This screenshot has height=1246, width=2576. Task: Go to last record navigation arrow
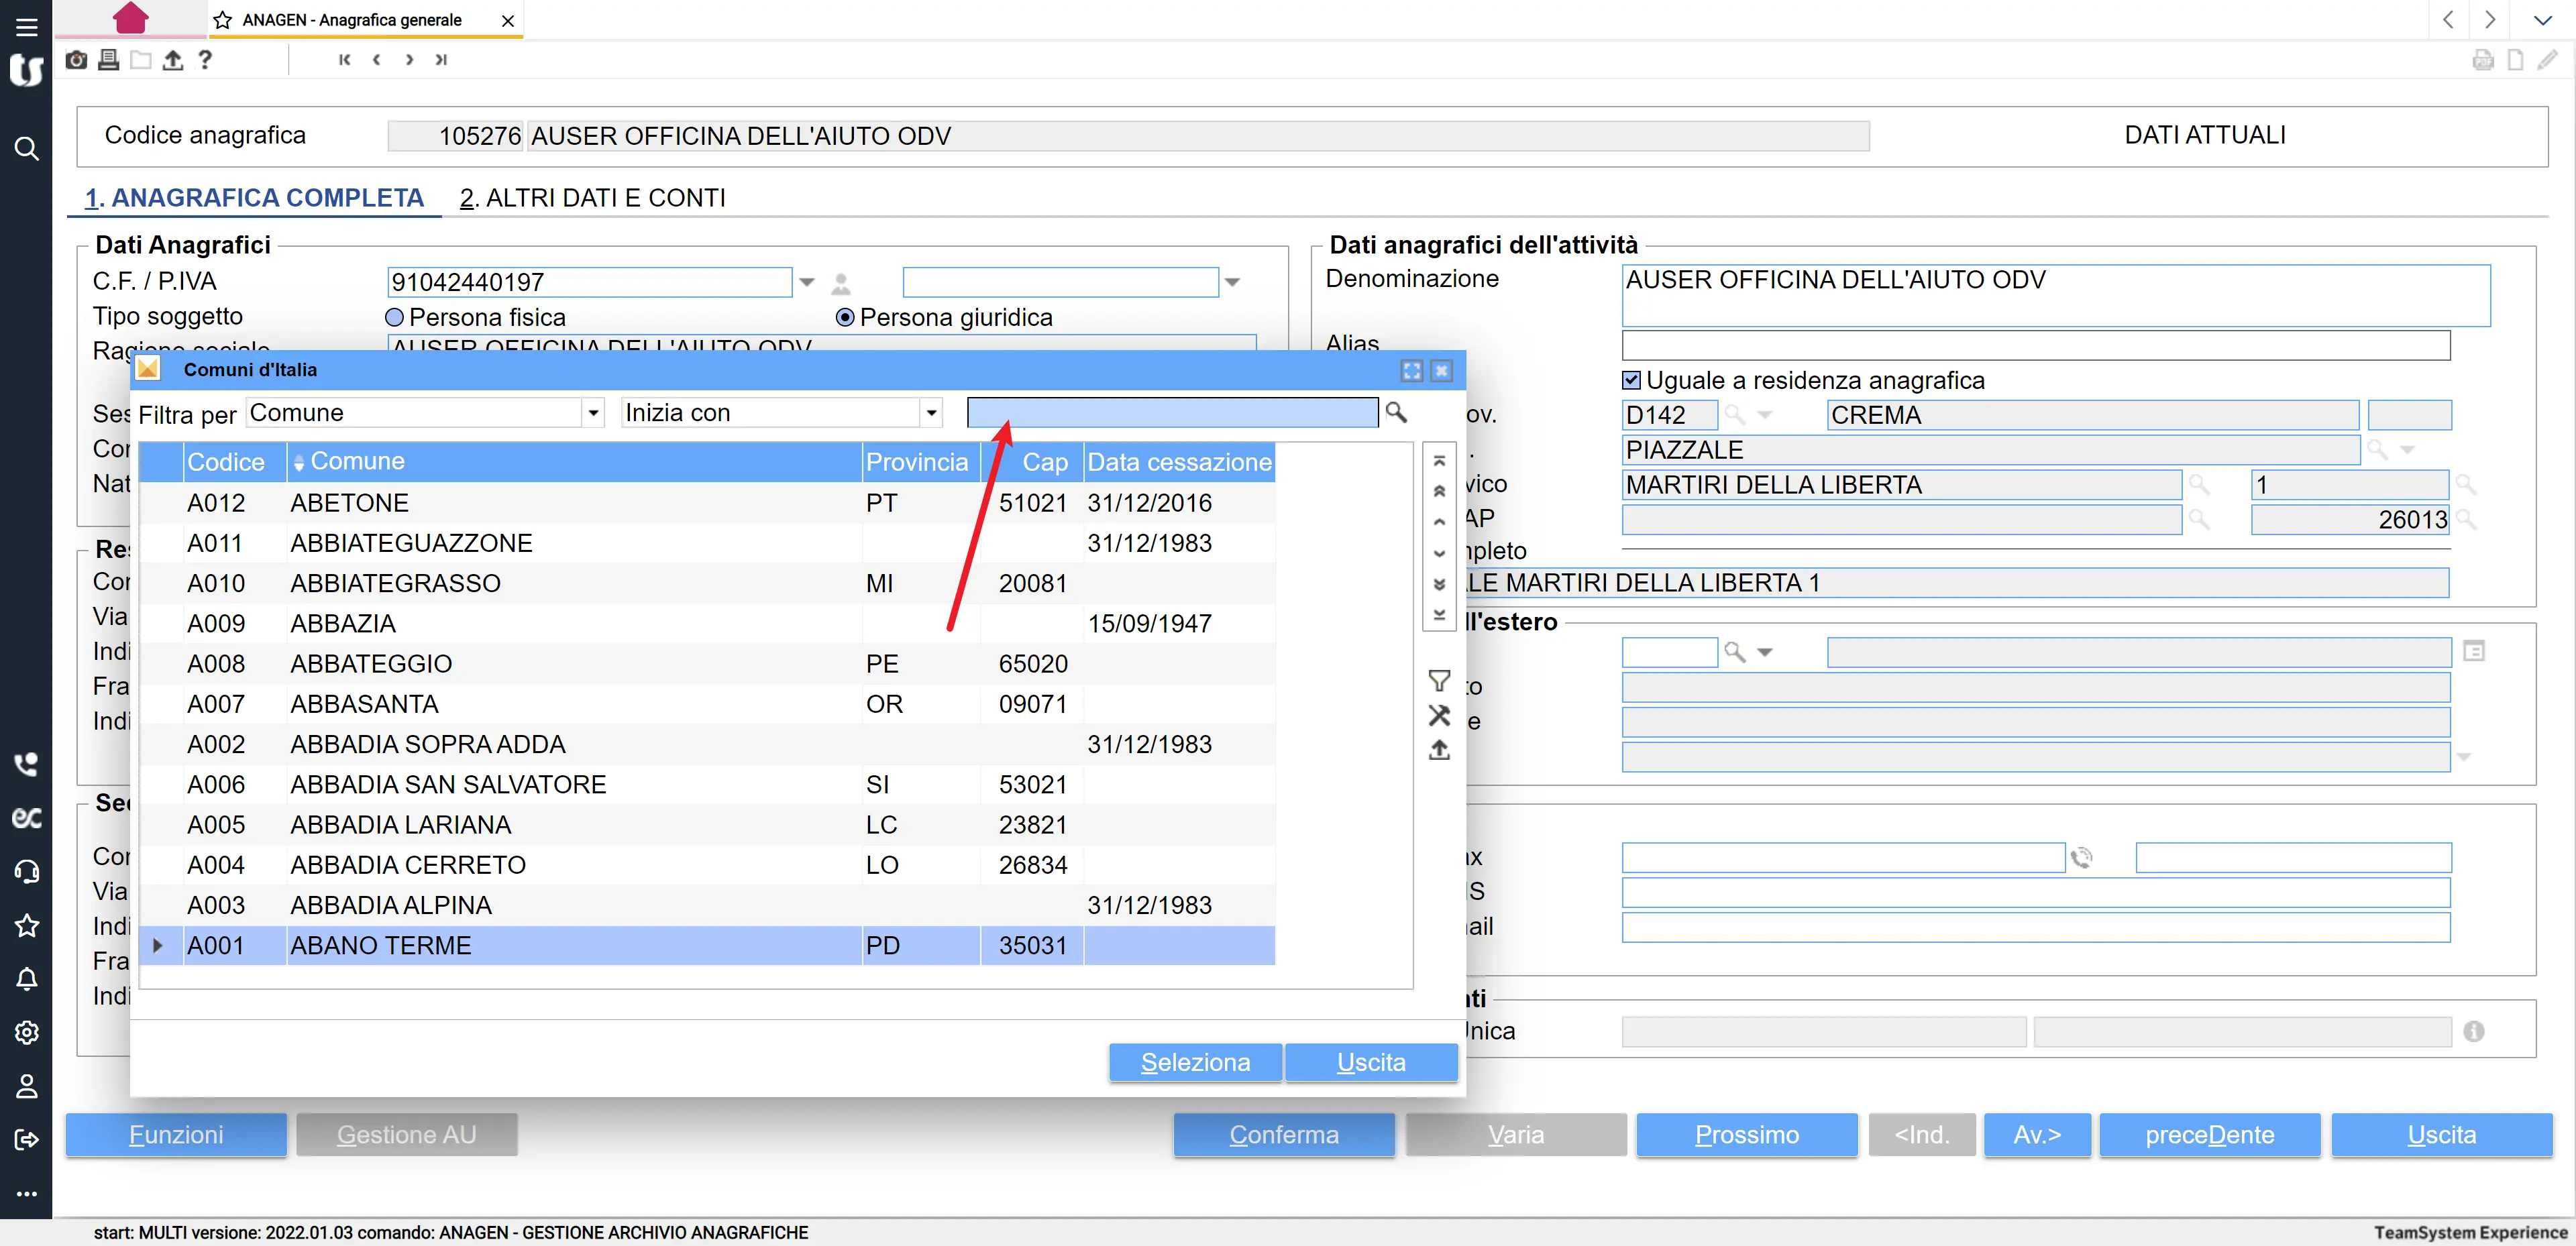(441, 60)
